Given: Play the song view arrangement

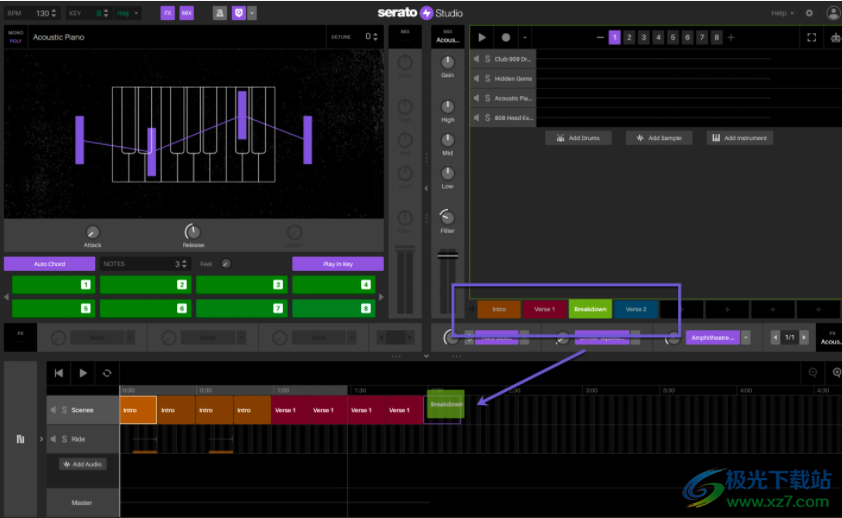Looking at the screenshot, I should (x=83, y=373).
